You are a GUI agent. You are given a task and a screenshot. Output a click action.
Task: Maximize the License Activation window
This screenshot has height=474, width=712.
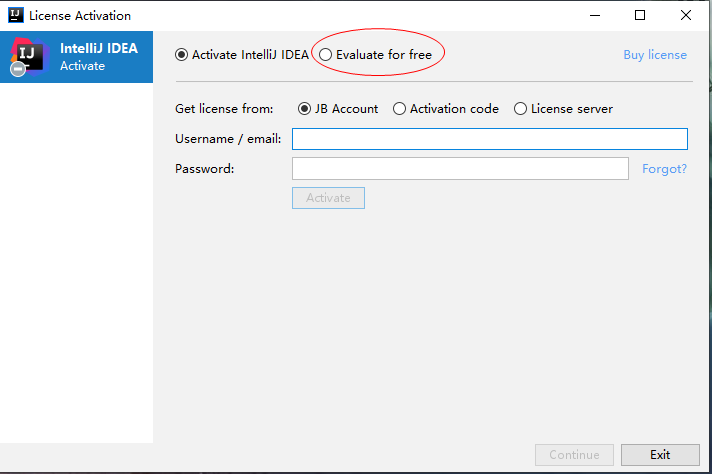coord(640,15)
